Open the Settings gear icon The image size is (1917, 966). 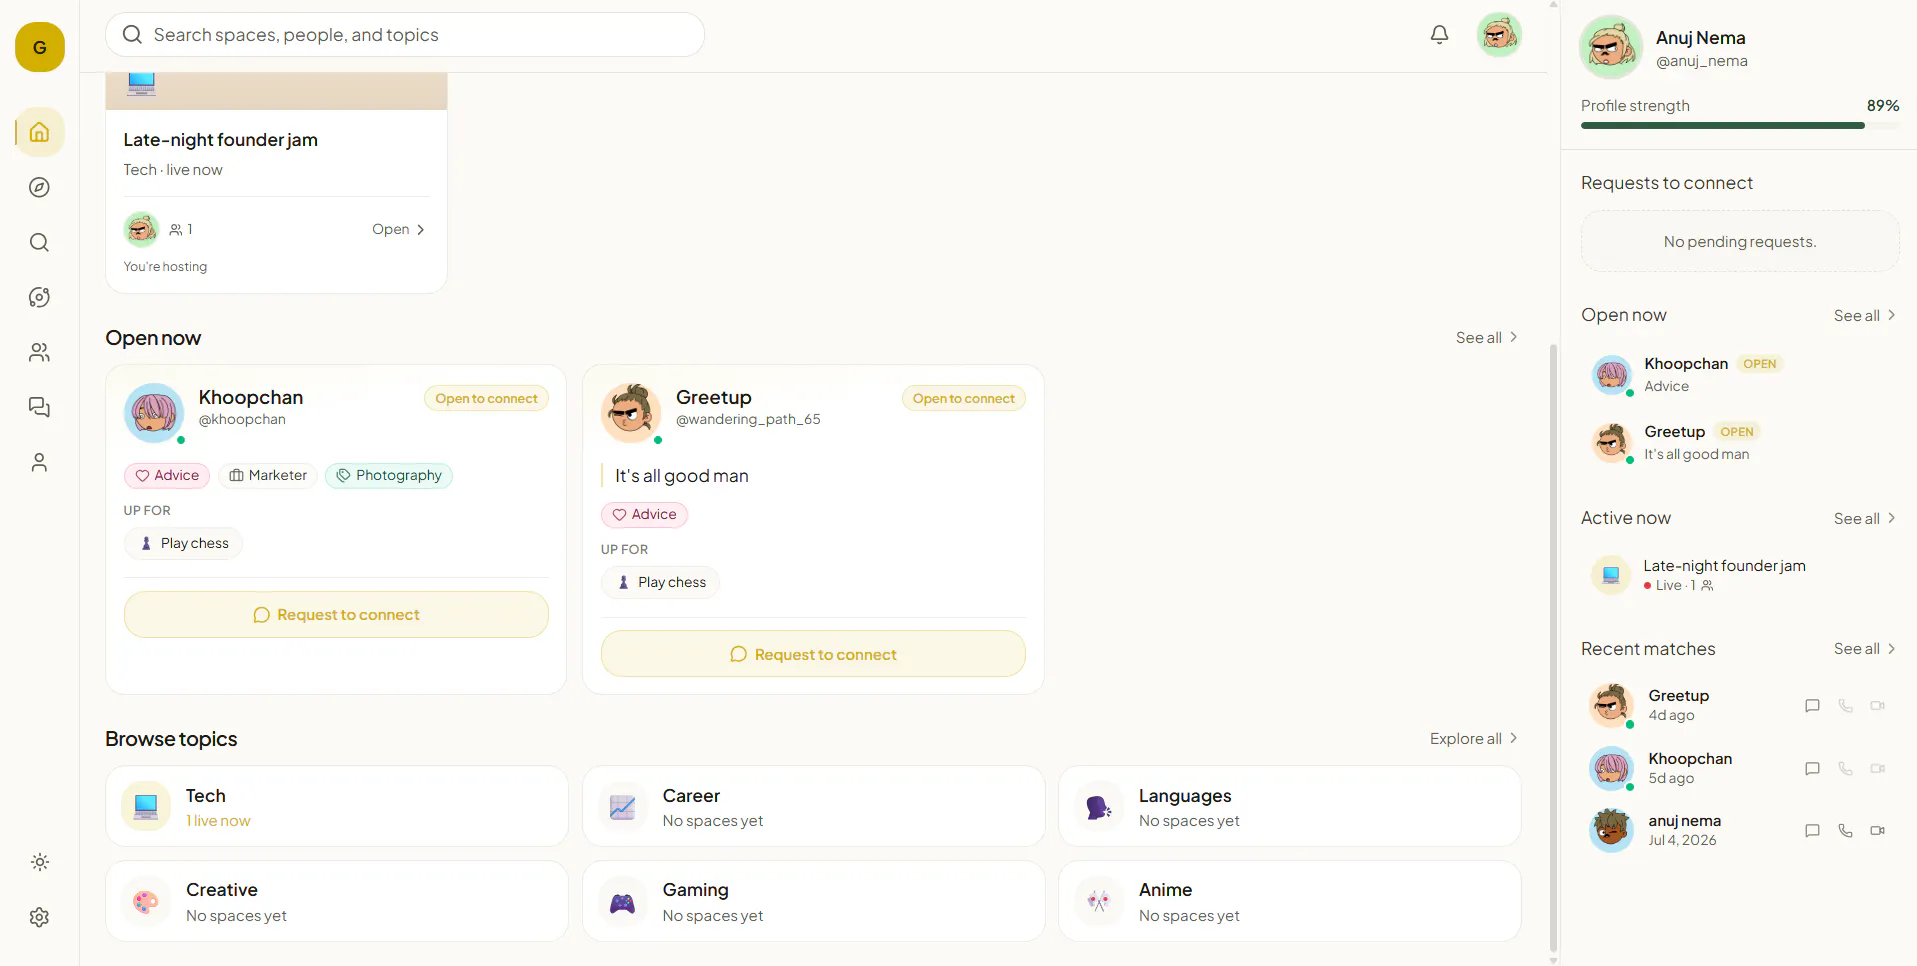(40, 917)
